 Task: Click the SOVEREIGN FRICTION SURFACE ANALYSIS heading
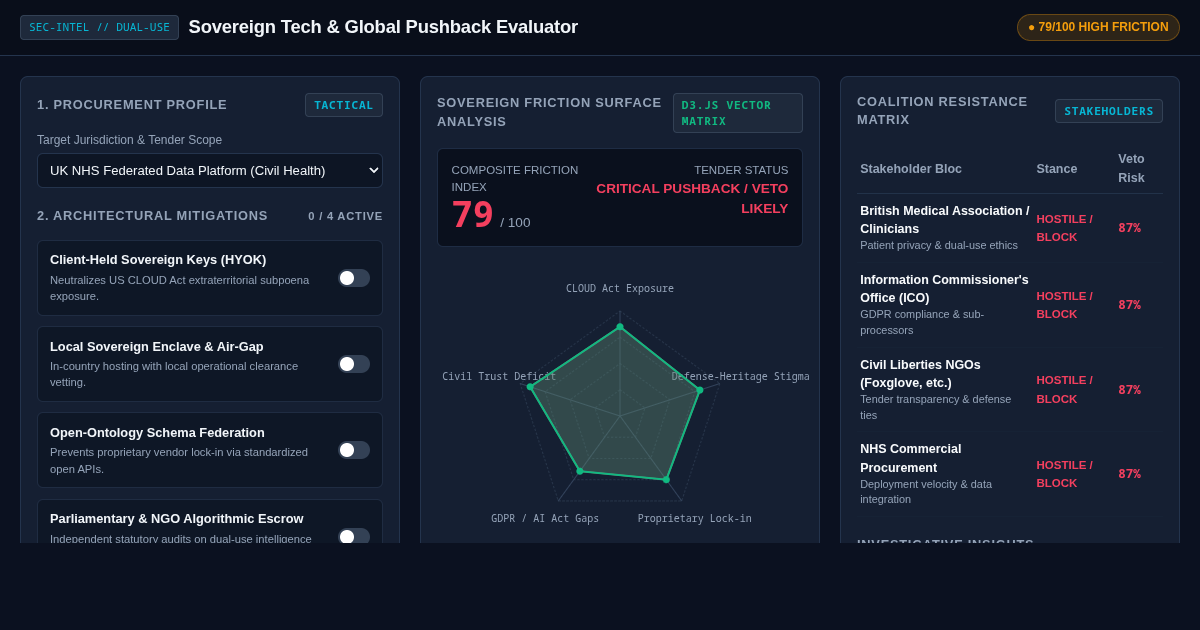(x=549, y=112)
